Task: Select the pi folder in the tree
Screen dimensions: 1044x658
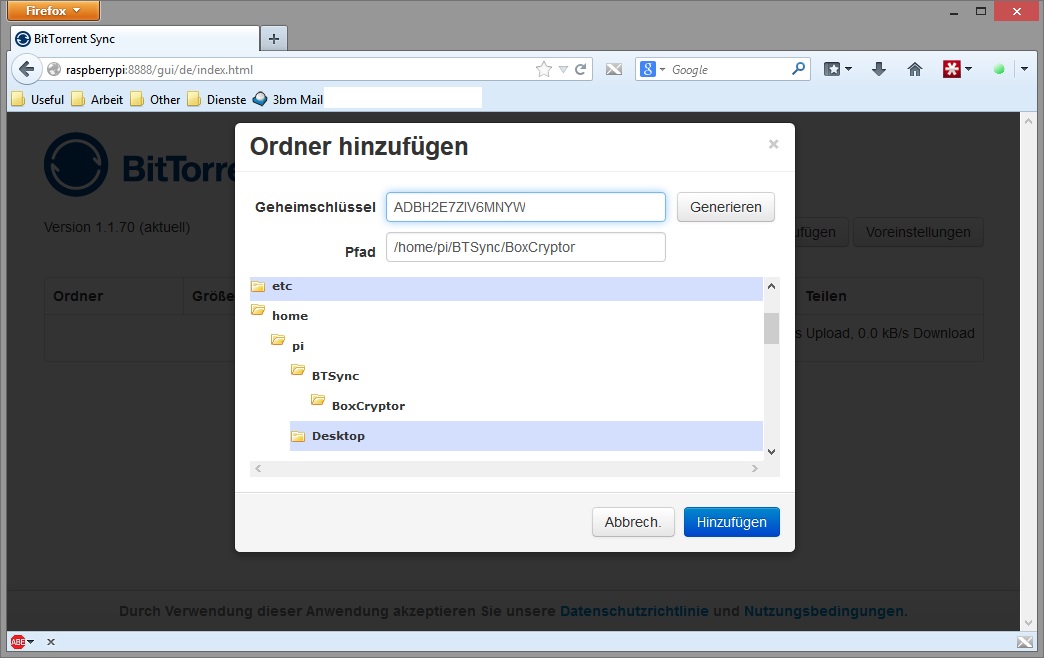Action: coord(298,346)
